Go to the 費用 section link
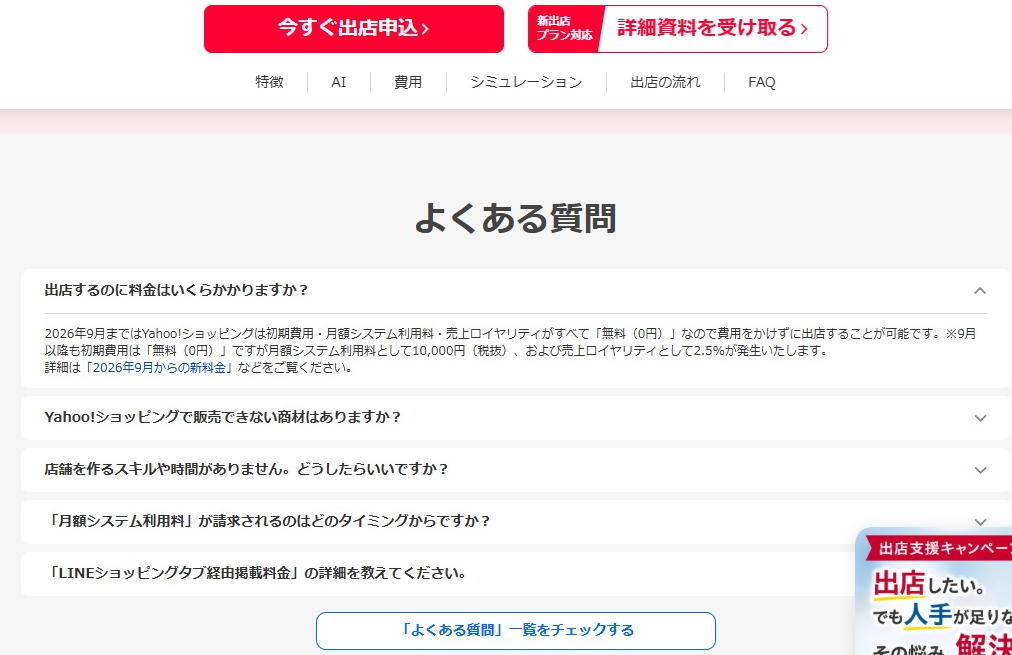 tap(408, 82)
